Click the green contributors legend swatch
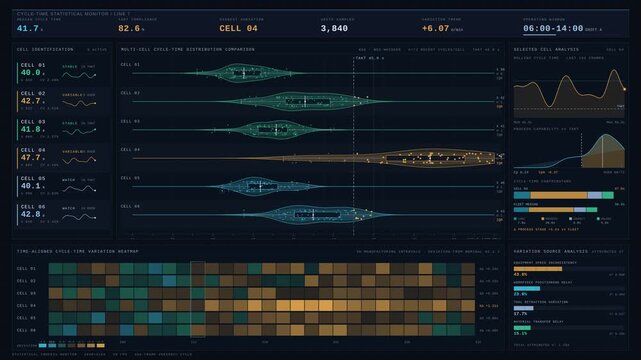The width and height of the screenshot is (641, 360). 598,219
